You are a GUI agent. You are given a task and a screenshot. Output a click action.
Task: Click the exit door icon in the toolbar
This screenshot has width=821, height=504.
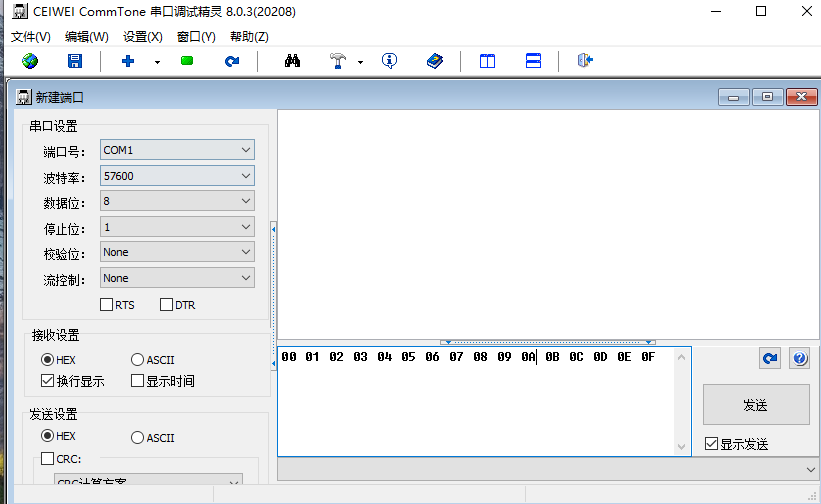pos(585,61)
